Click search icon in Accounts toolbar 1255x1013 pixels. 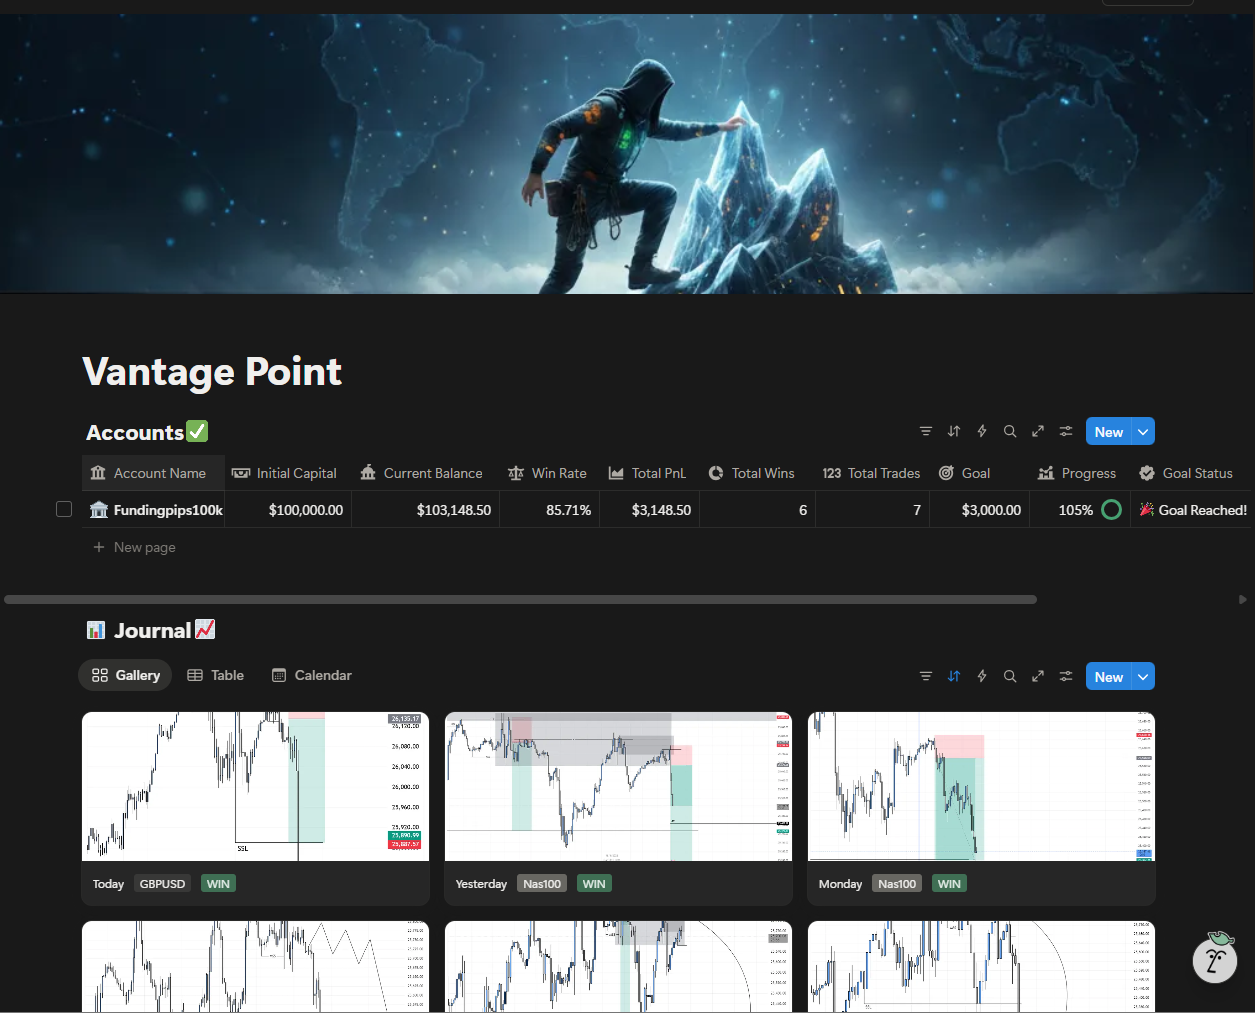coord(1010,431)
